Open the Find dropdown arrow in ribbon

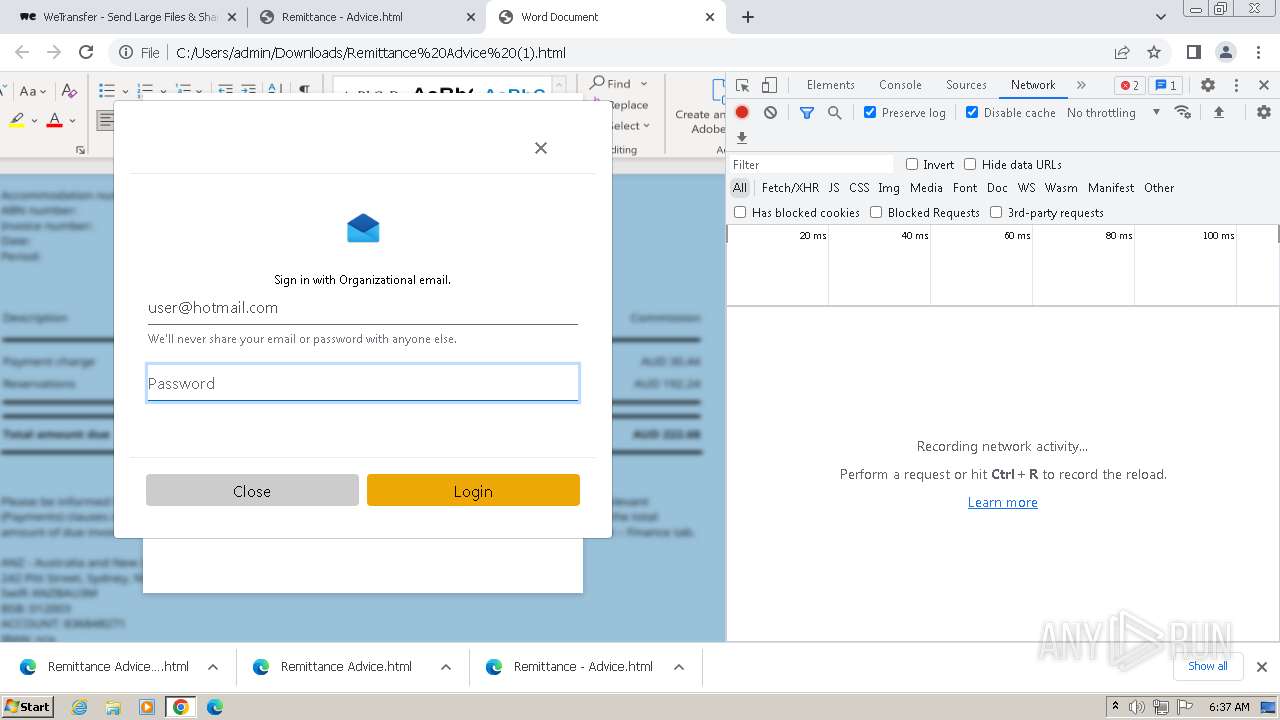point(644,84)
